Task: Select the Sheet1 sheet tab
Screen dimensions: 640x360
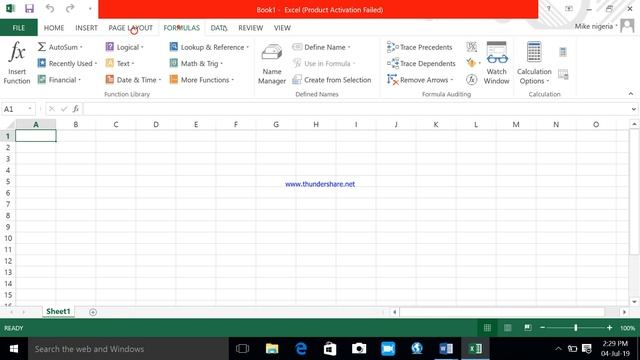Action: (58, 311)
